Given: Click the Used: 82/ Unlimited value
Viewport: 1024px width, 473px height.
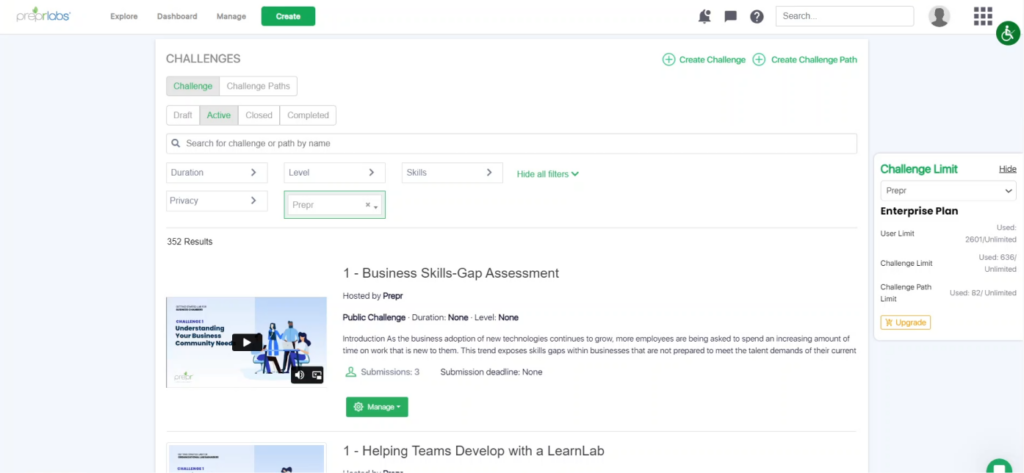Looking at the screenshot, I should [983, 293].
